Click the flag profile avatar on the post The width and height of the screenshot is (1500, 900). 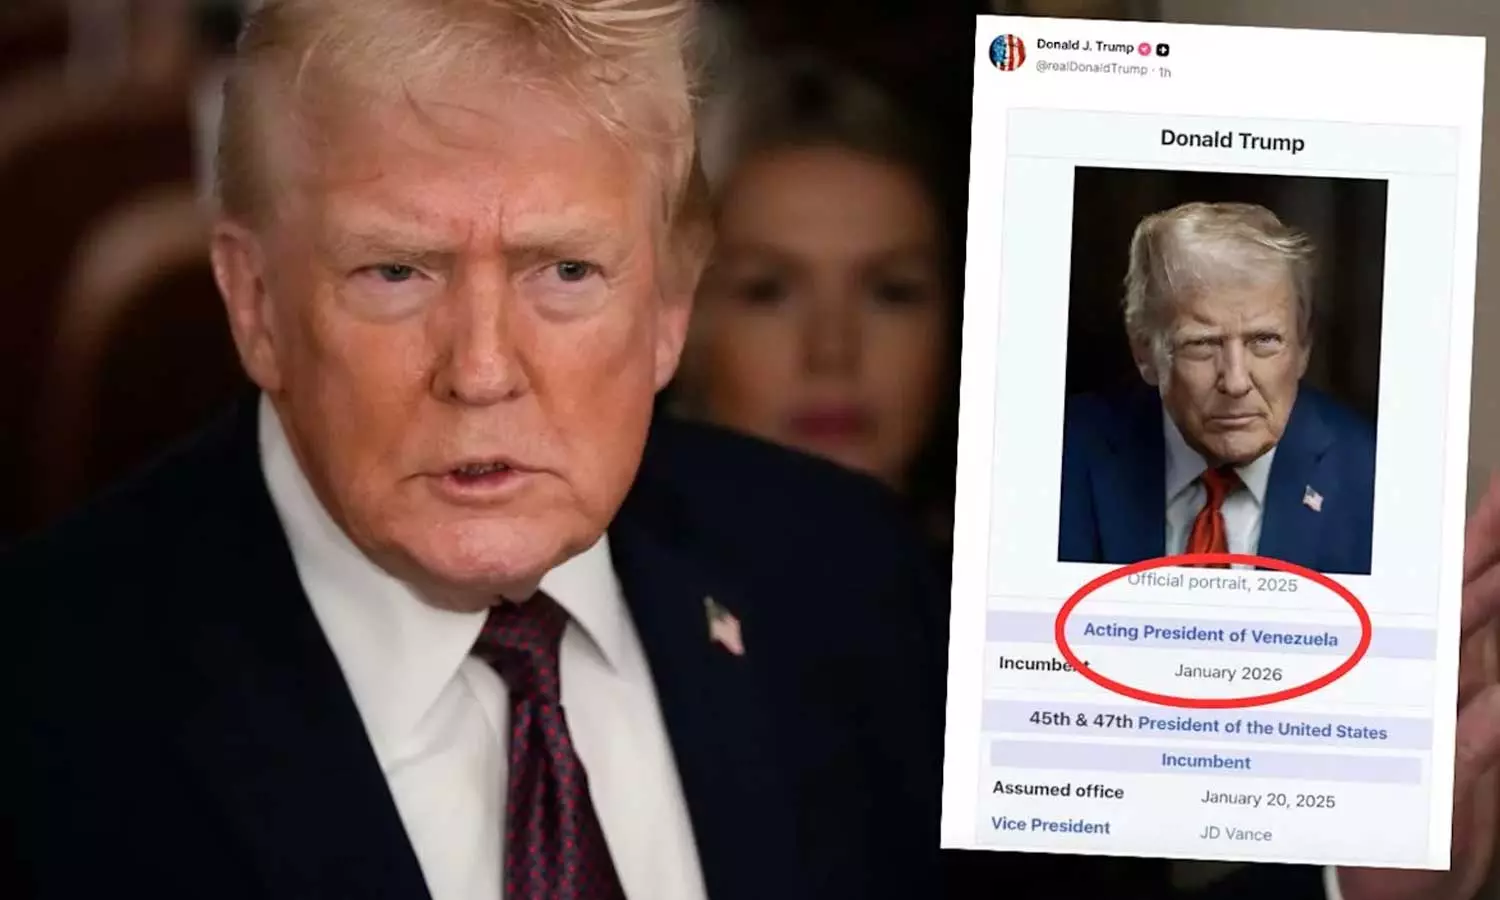click(x=1007, y=52)
